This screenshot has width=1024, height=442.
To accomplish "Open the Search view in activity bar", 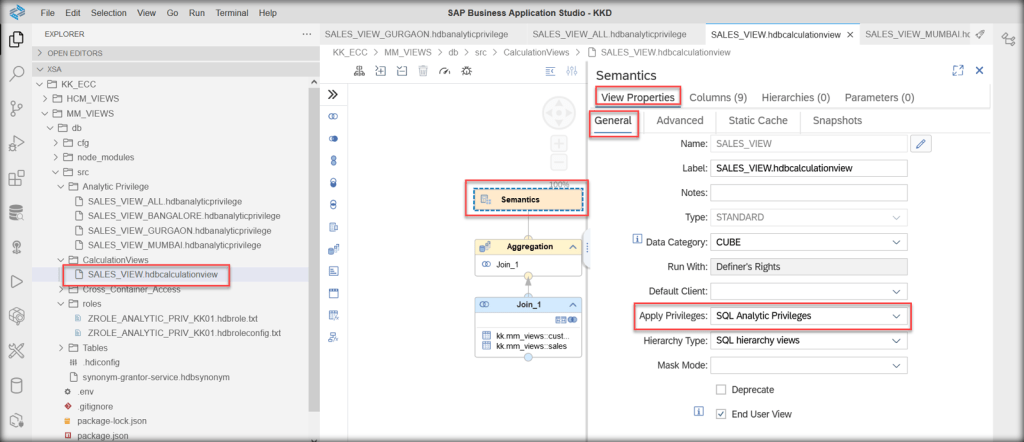I will click(x=16, y=73).
